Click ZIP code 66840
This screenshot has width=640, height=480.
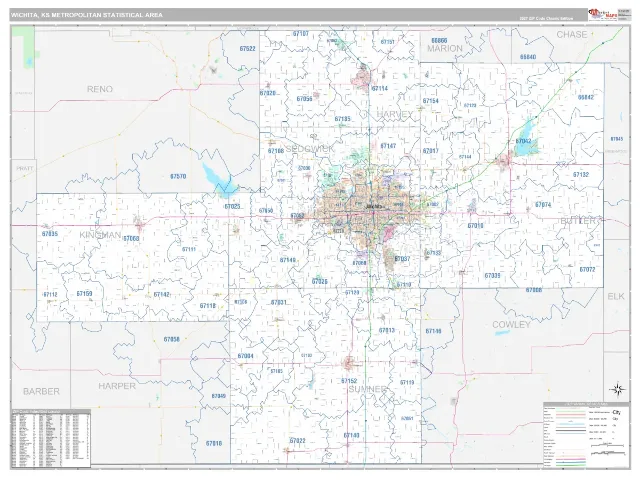click(528, 57)
